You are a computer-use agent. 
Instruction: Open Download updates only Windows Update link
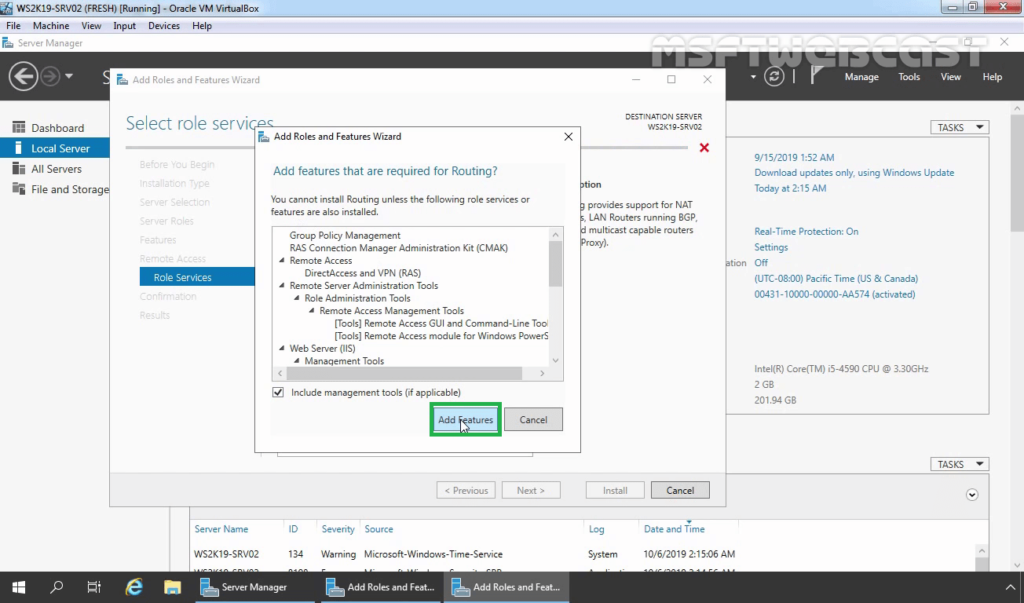pyautogui.click(x=854, y=172)
